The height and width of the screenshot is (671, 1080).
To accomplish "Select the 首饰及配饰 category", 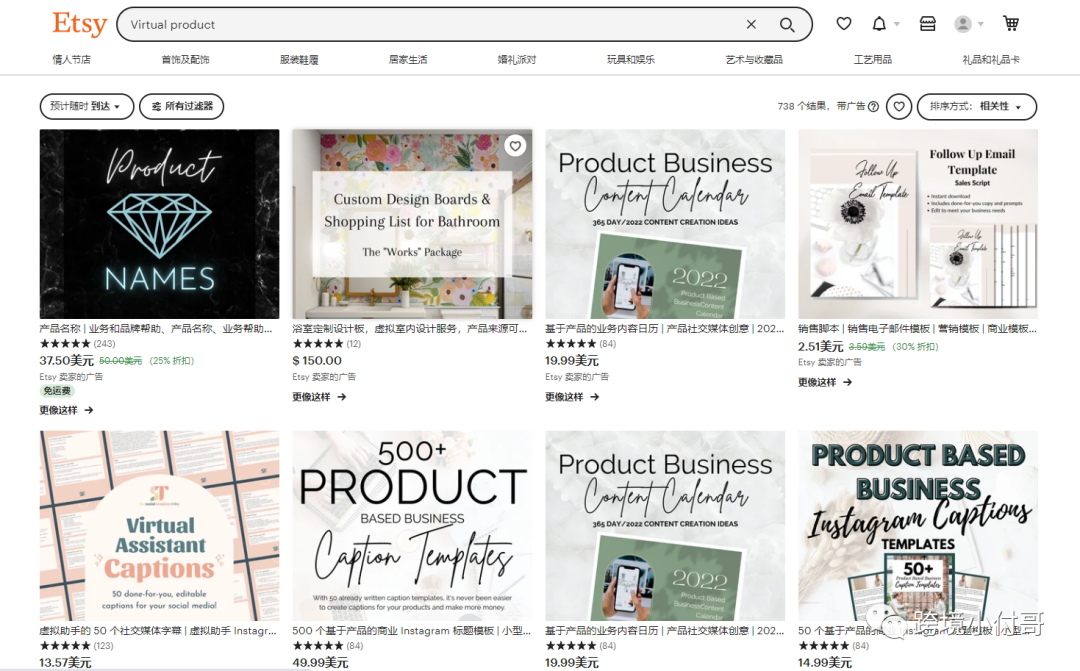I will [185, 60].
